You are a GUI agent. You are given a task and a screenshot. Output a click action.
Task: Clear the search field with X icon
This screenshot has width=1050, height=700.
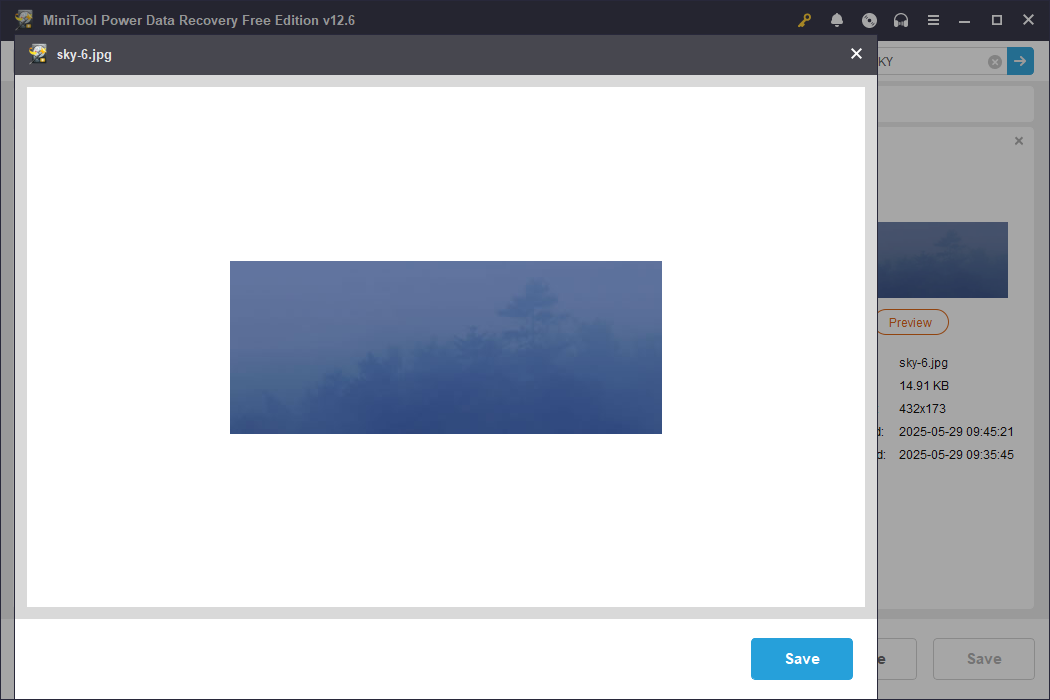[x=994, y=62]
